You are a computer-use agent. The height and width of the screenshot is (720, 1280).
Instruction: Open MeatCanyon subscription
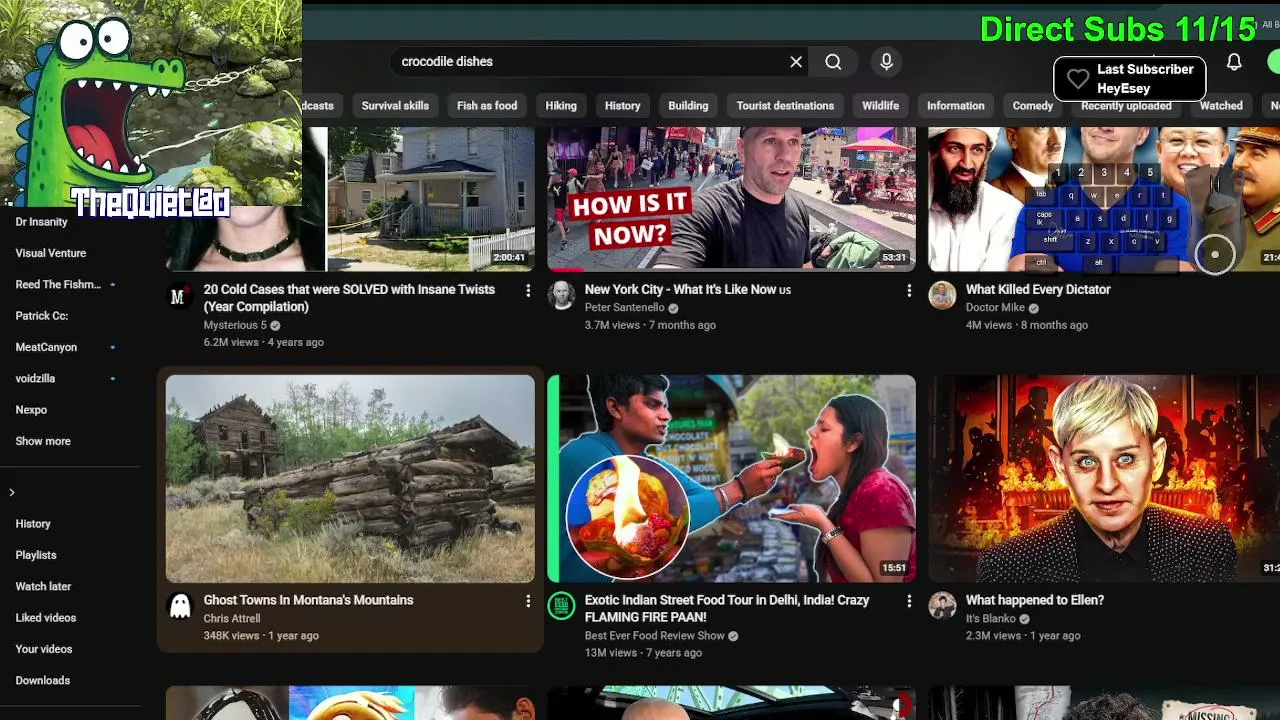(46, 347)
